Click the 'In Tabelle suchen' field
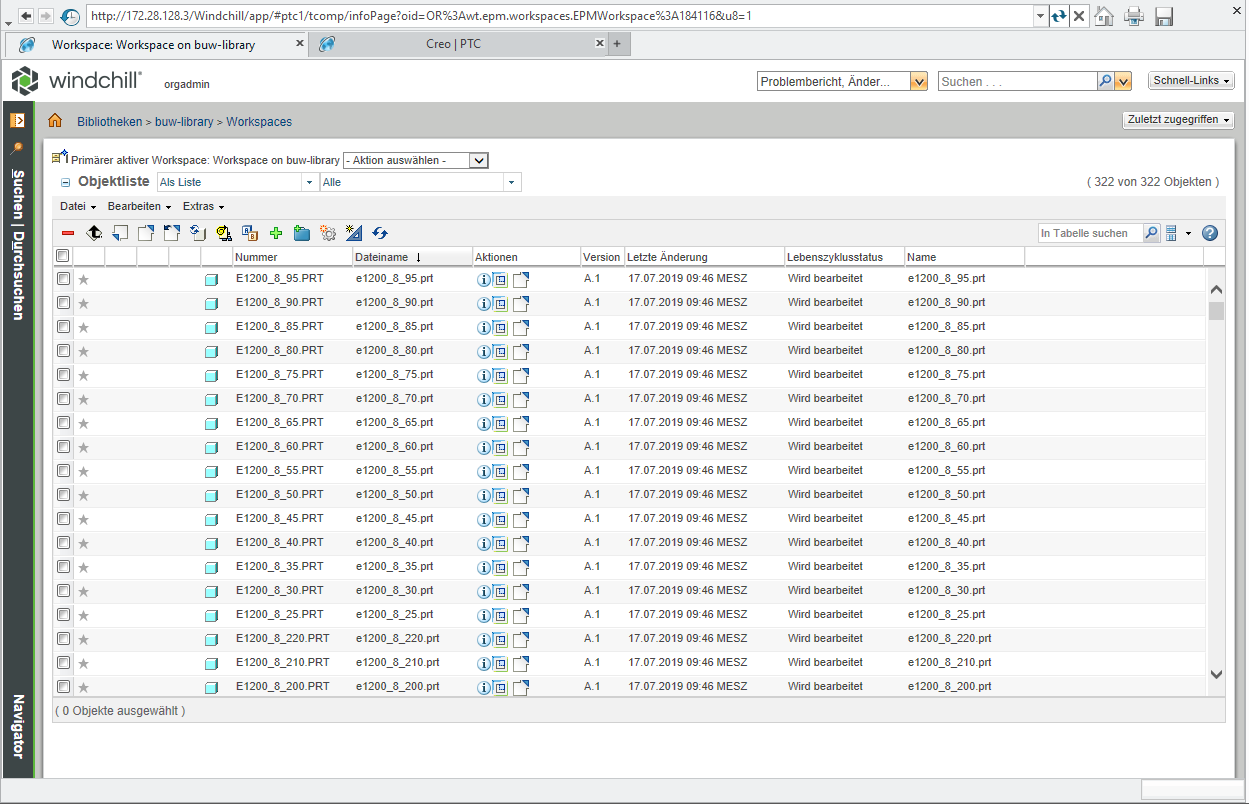This screenshot has height=804, width=1249. coord(1090,233)
